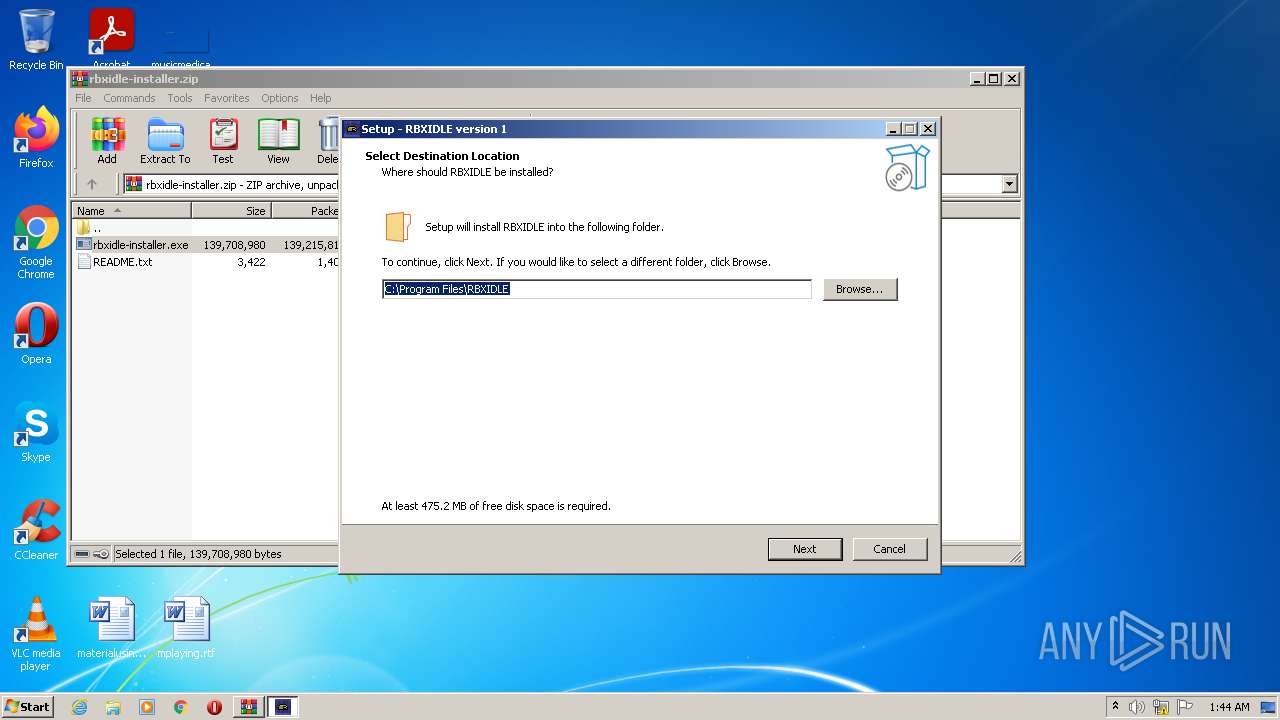Open the WinRAR File menu
1280x720 pixels.
pos(83,98)
